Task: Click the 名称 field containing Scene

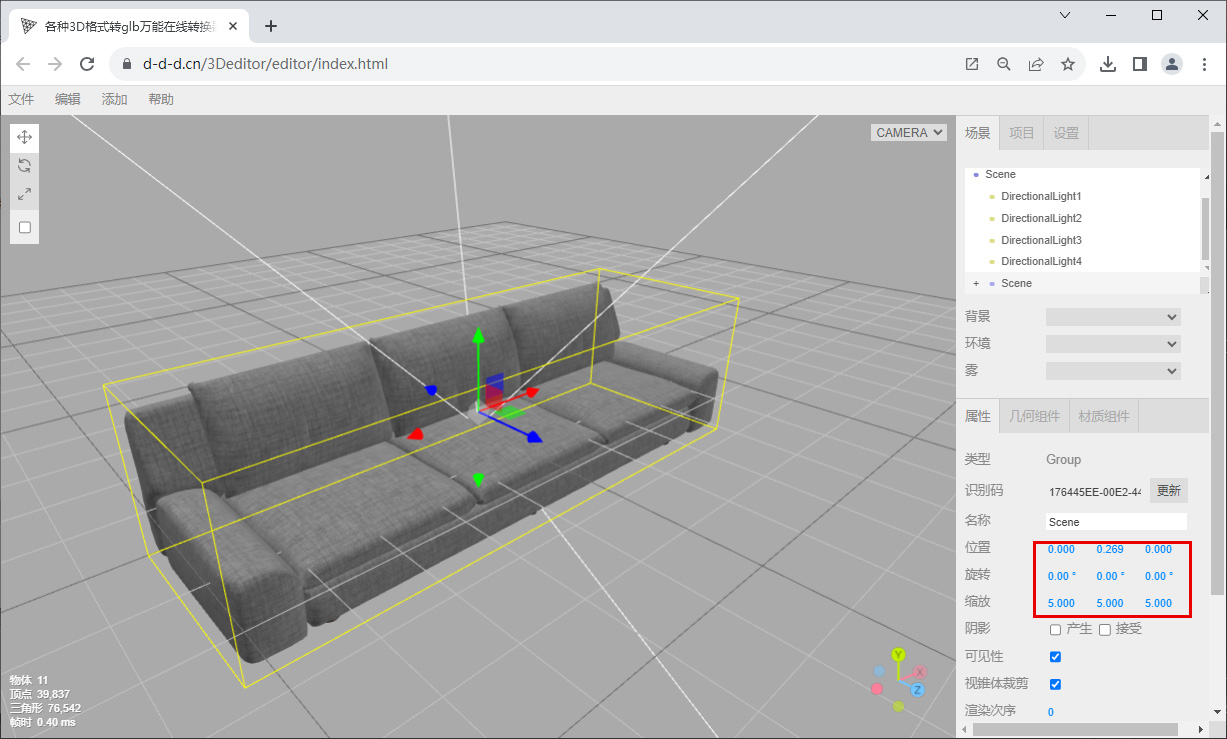Action: coord(1116,522)
